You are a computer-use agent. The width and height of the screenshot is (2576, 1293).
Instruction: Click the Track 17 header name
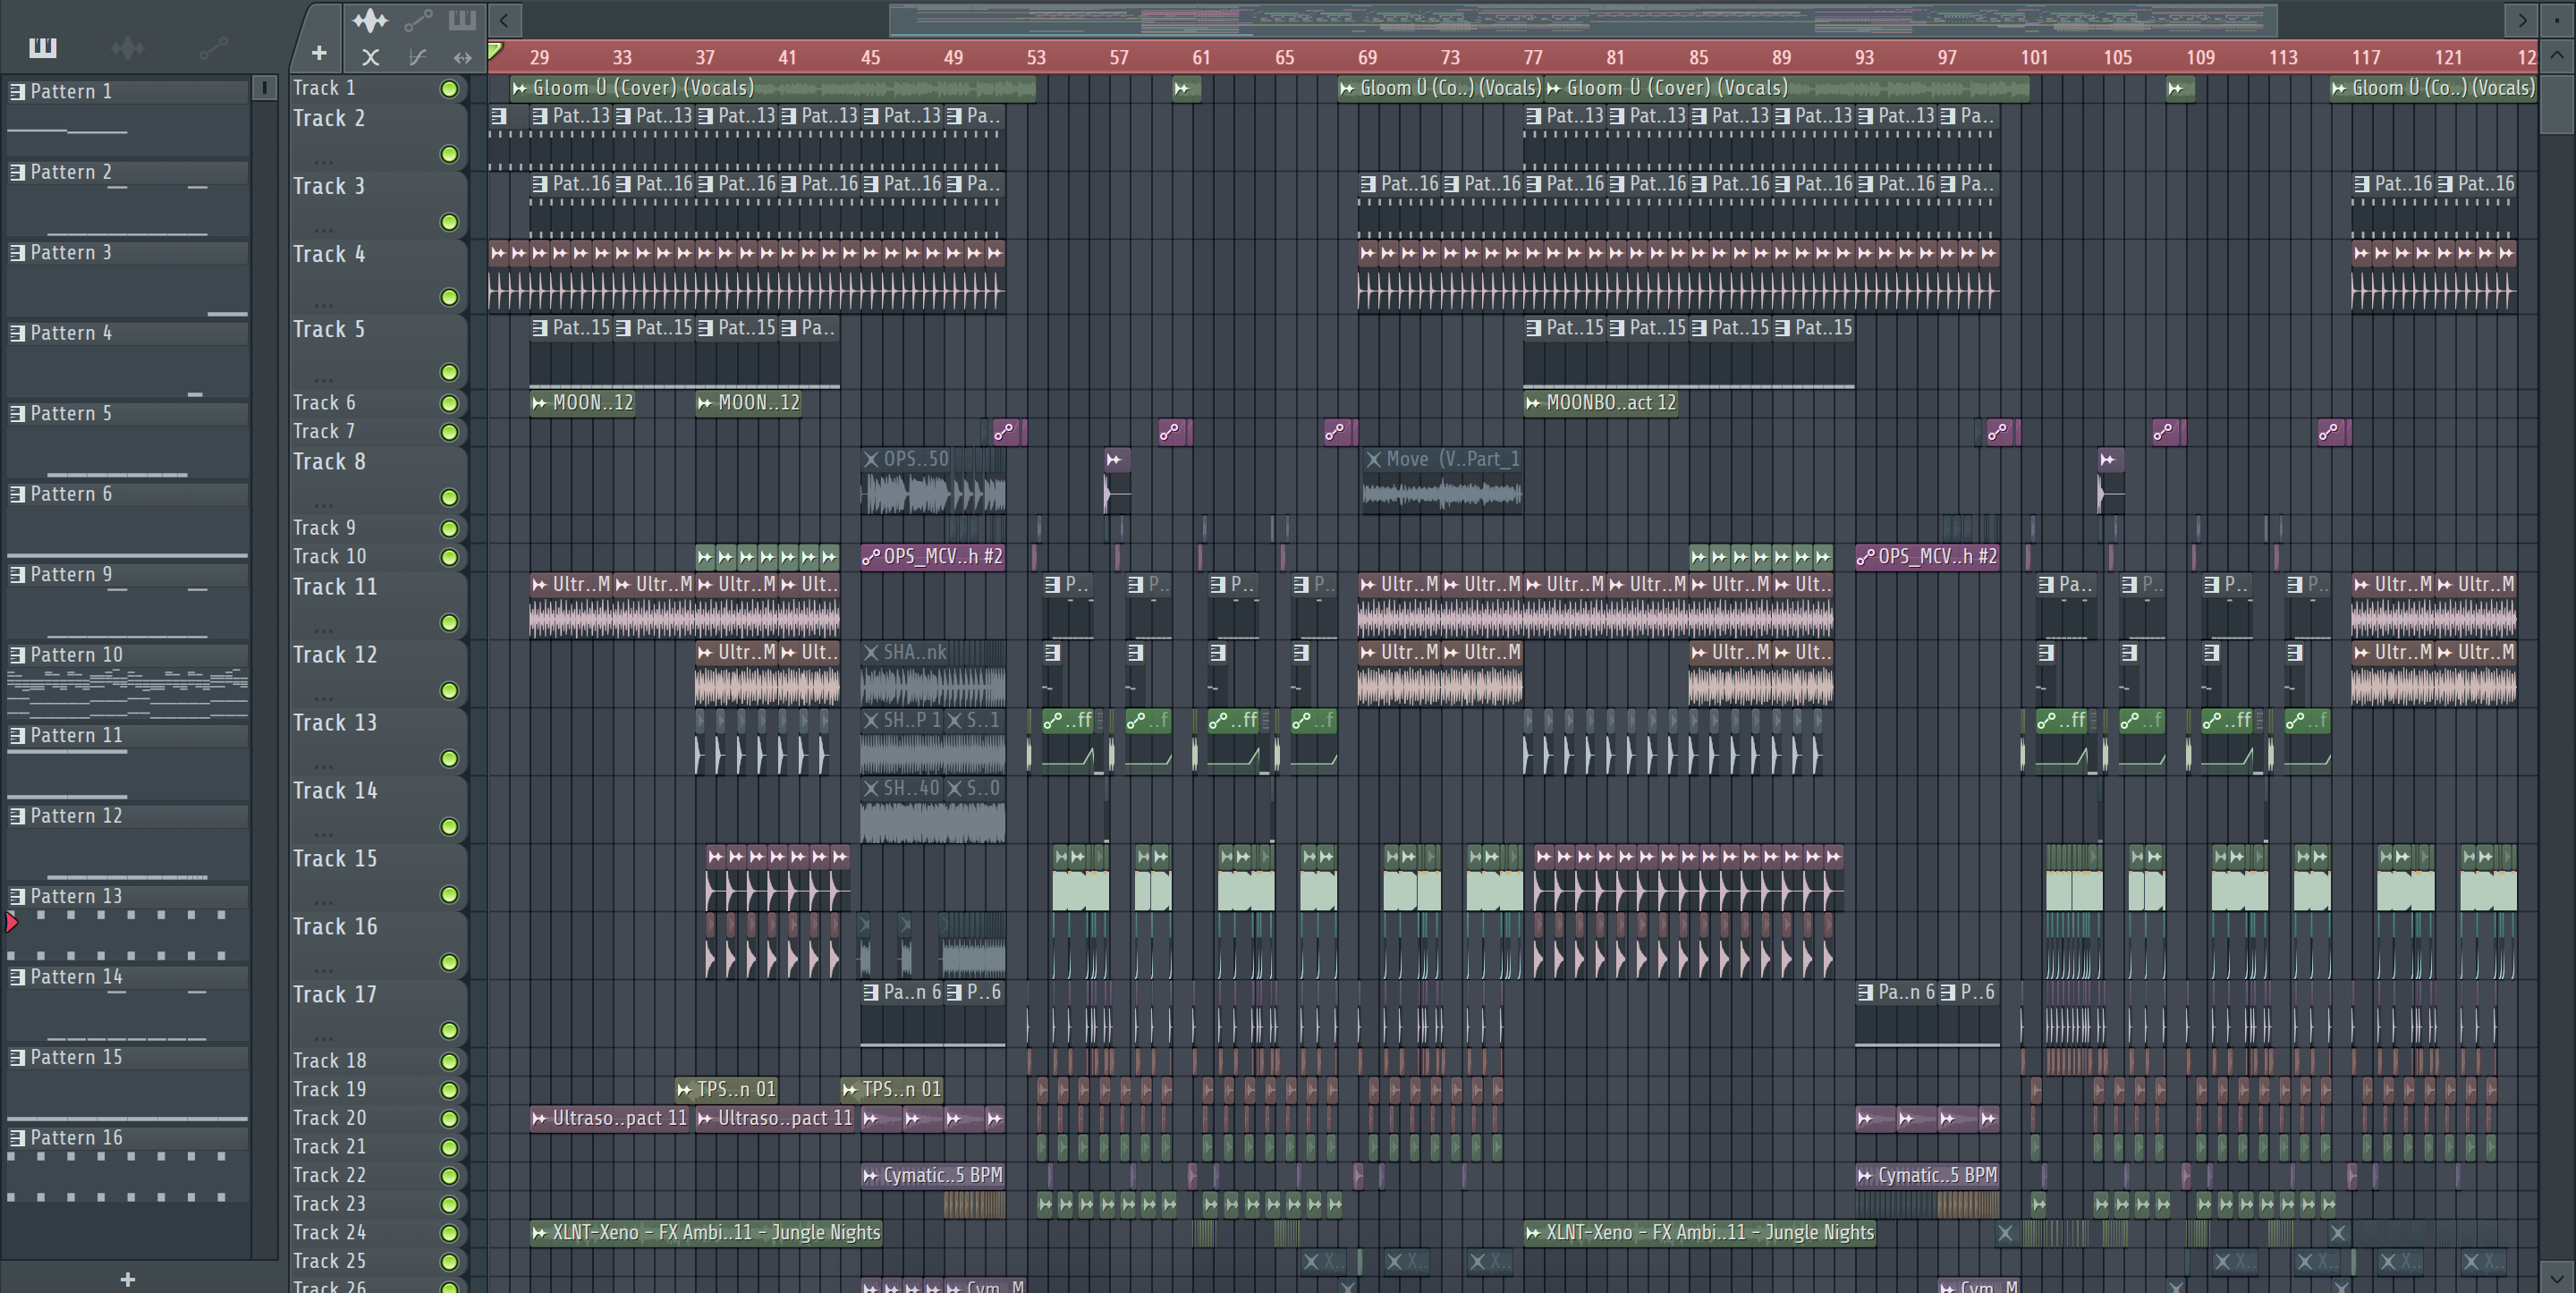(335, 995)
